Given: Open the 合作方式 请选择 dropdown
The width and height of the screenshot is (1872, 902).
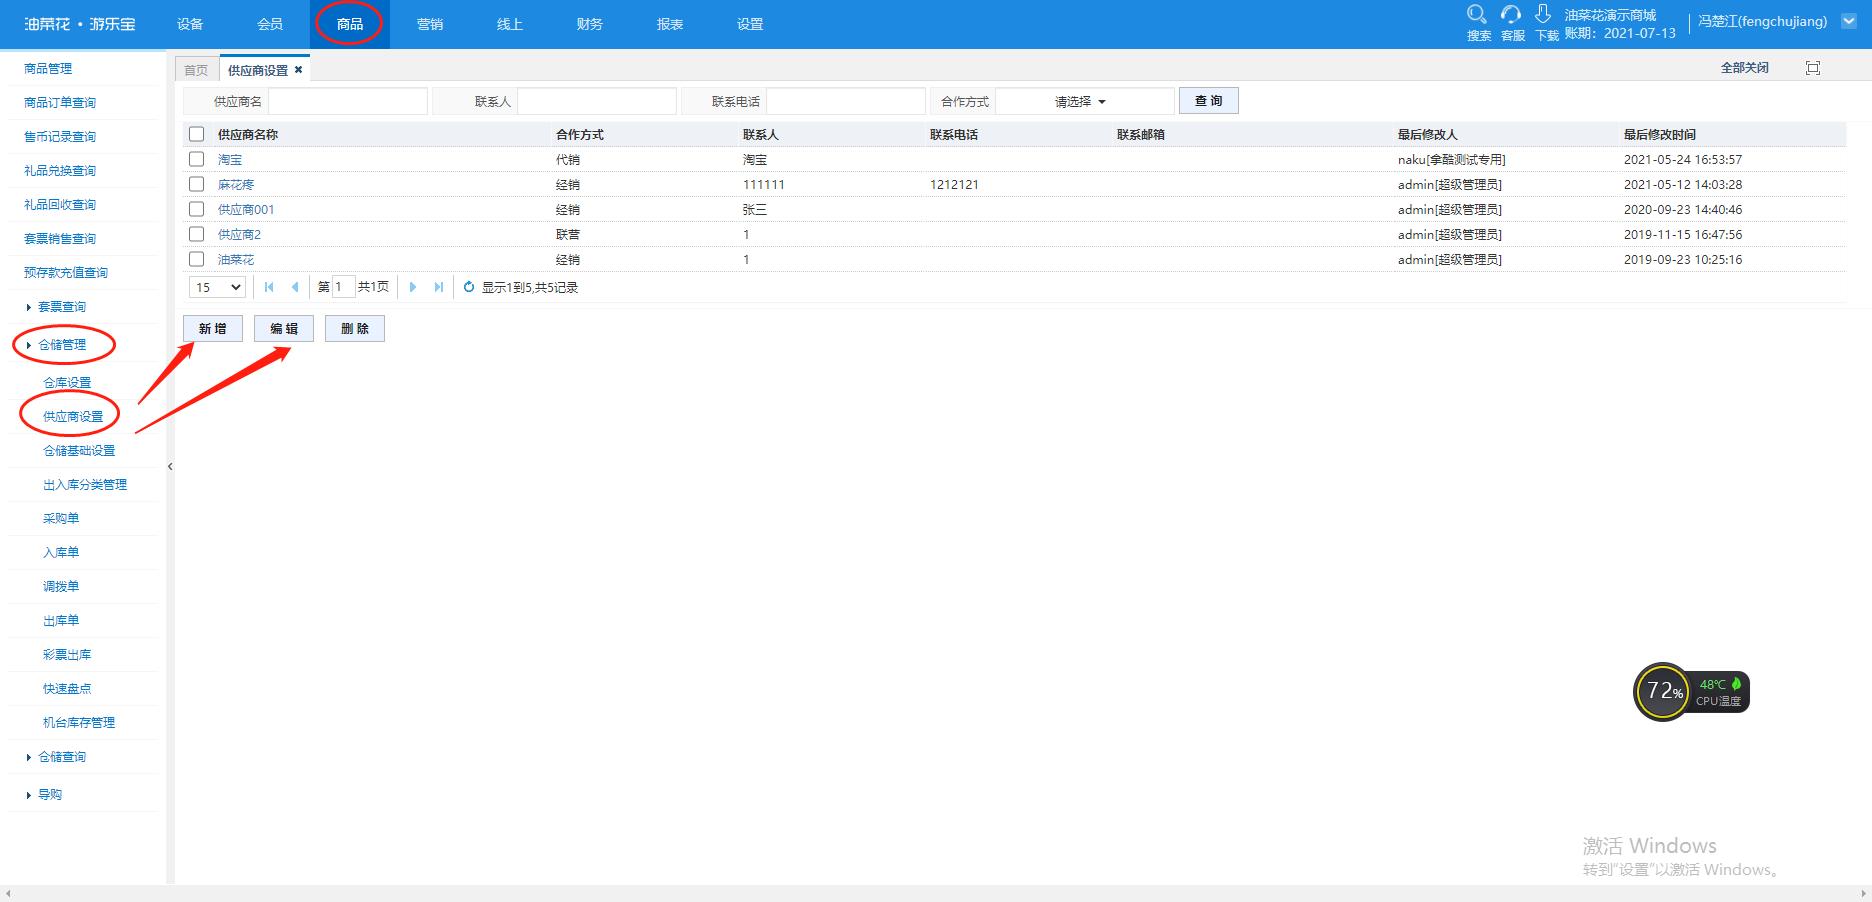Looking at the screenshot, I should (x=1084, y=101).
